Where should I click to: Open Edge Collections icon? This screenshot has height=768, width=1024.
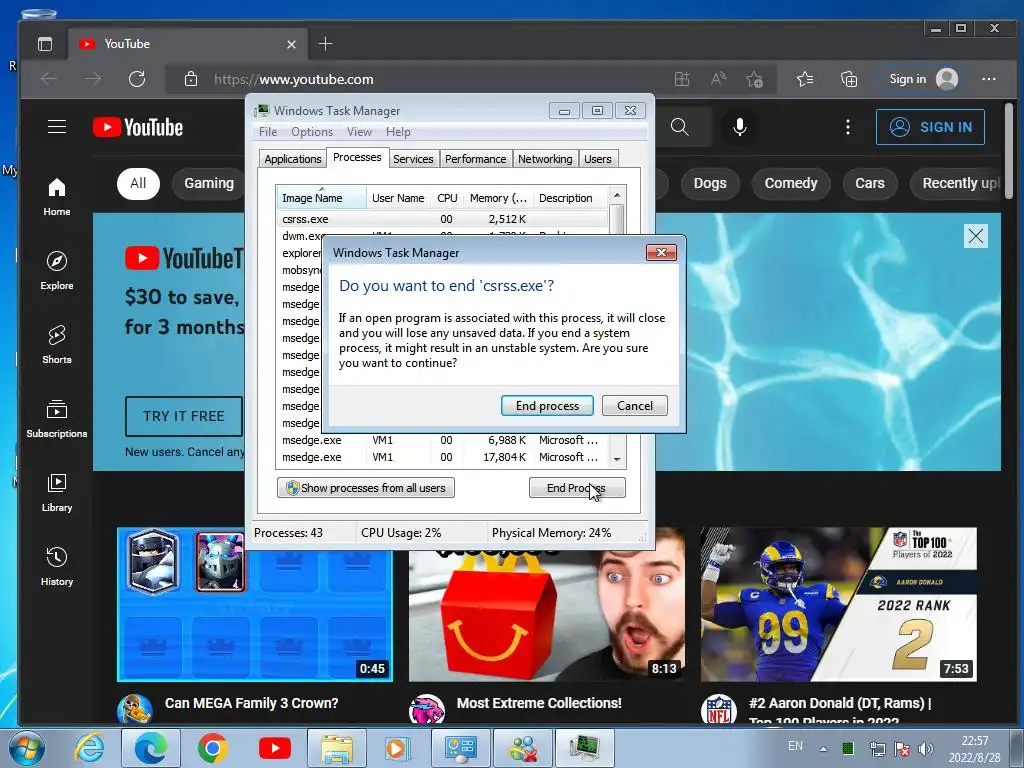[x=848, y=79]
